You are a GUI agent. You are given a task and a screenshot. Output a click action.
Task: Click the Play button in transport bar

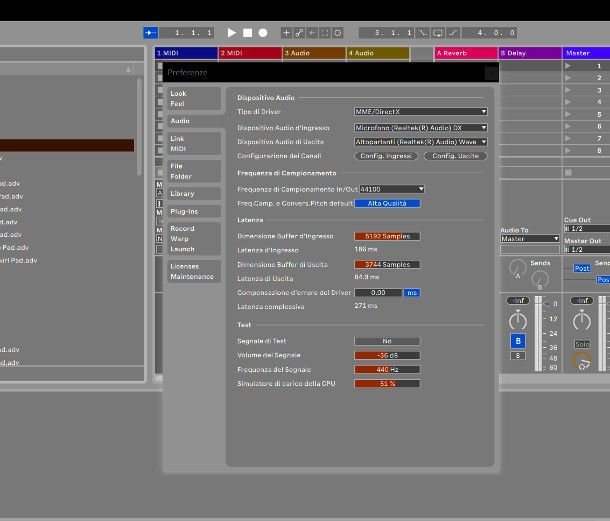pos(231,33)
